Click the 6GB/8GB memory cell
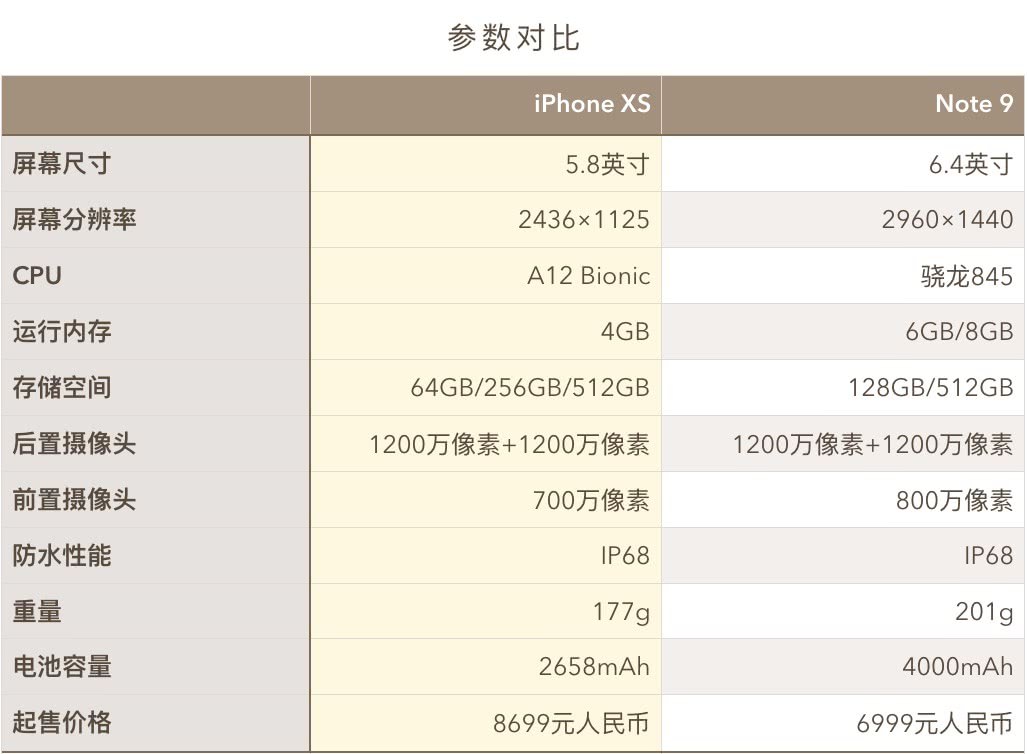Screen dimensions: 1028x754 (x=958, y=332)
